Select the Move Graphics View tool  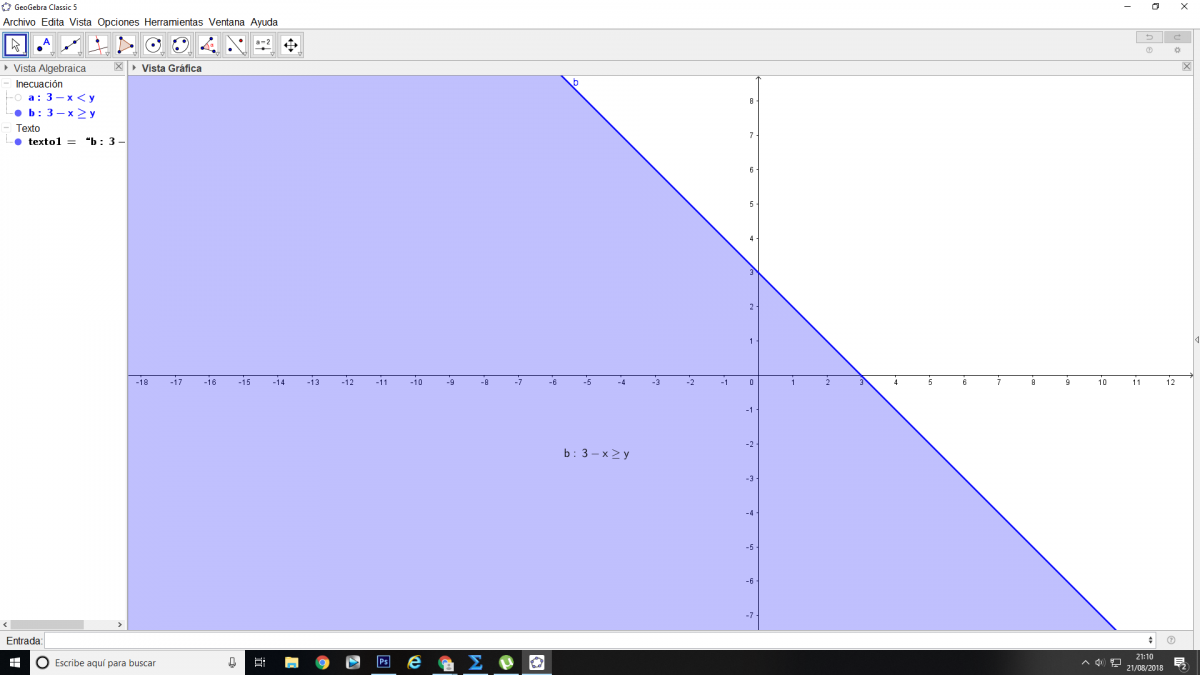point(290,45)
